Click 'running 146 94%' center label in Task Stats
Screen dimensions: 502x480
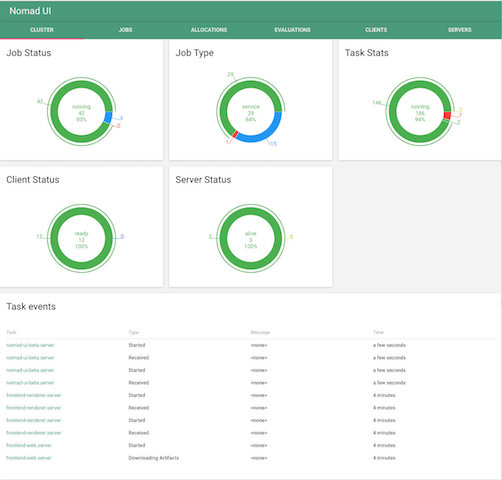(420, 113)
